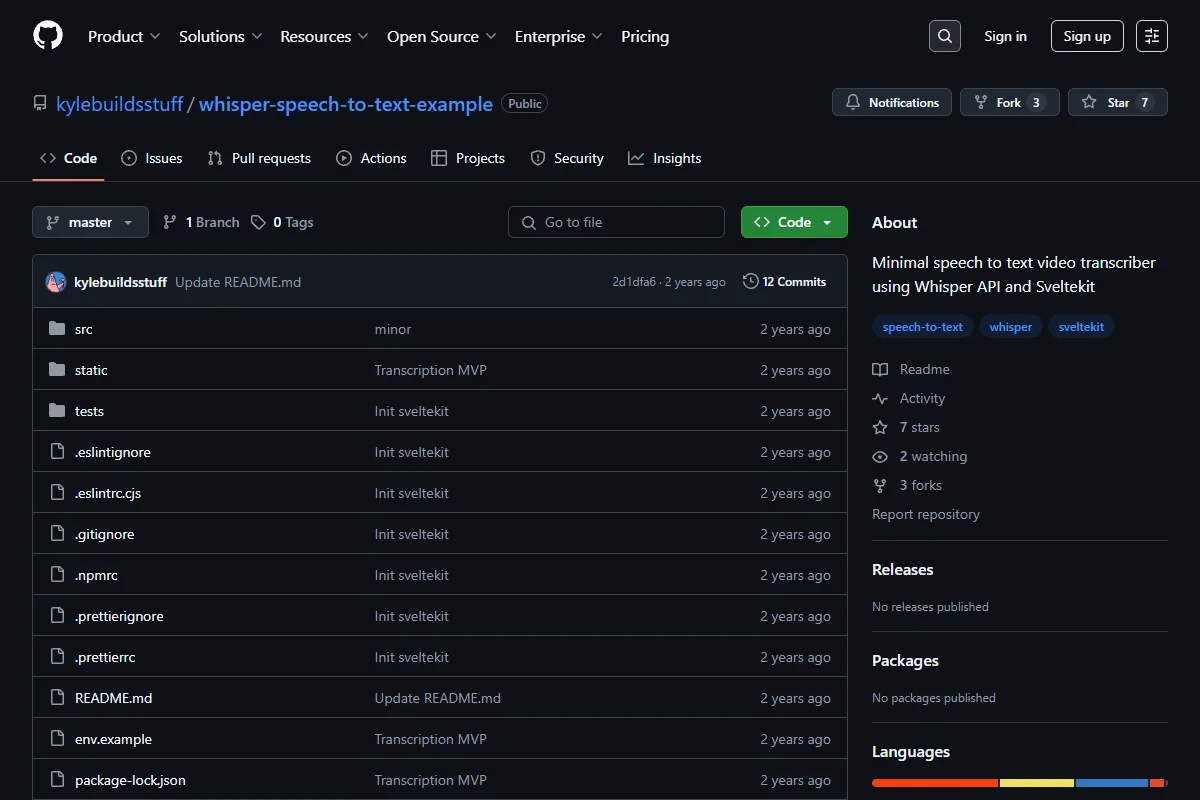The image size is (1200, 800).
Task: Open the Insights tab
Action: (x=665, y=158)
